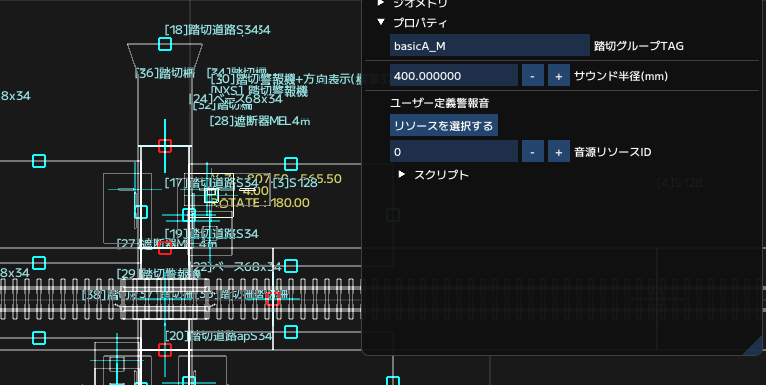Decrease サウンド半径 with minus button
Screen dimensions: 766x385
coord(532,76)
